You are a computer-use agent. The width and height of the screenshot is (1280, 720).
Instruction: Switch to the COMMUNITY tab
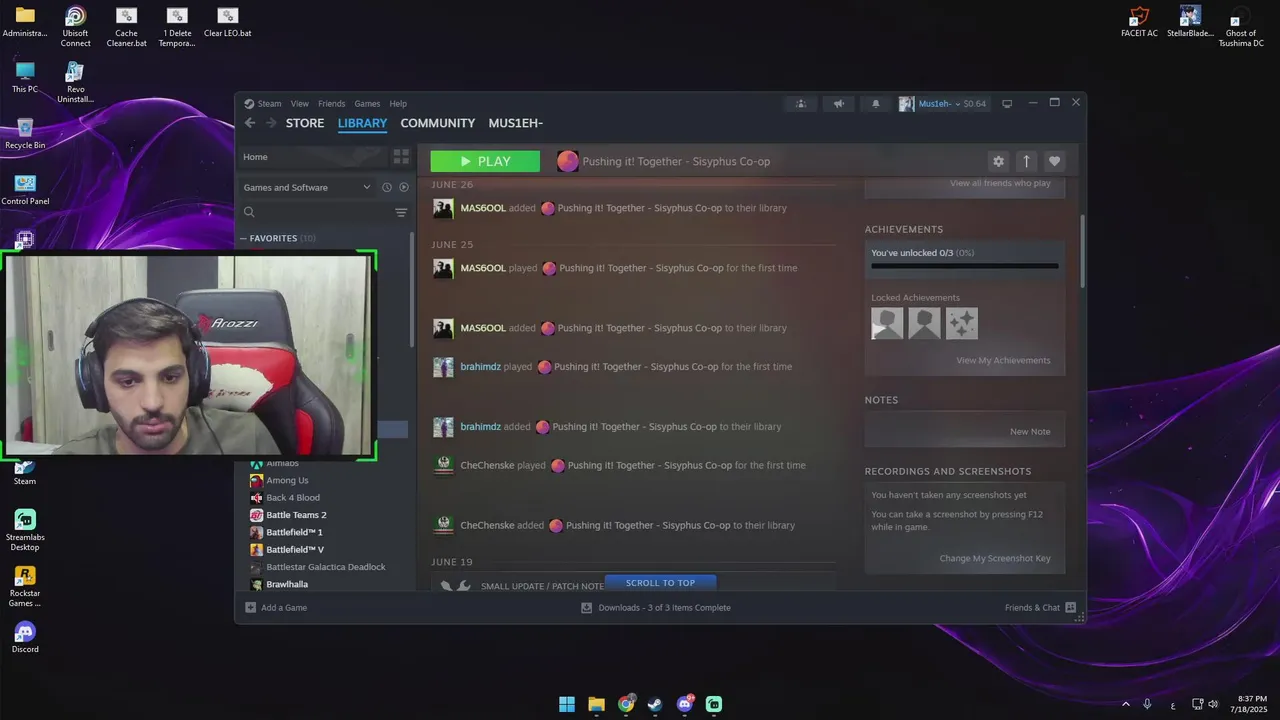[x=438, y=123]
